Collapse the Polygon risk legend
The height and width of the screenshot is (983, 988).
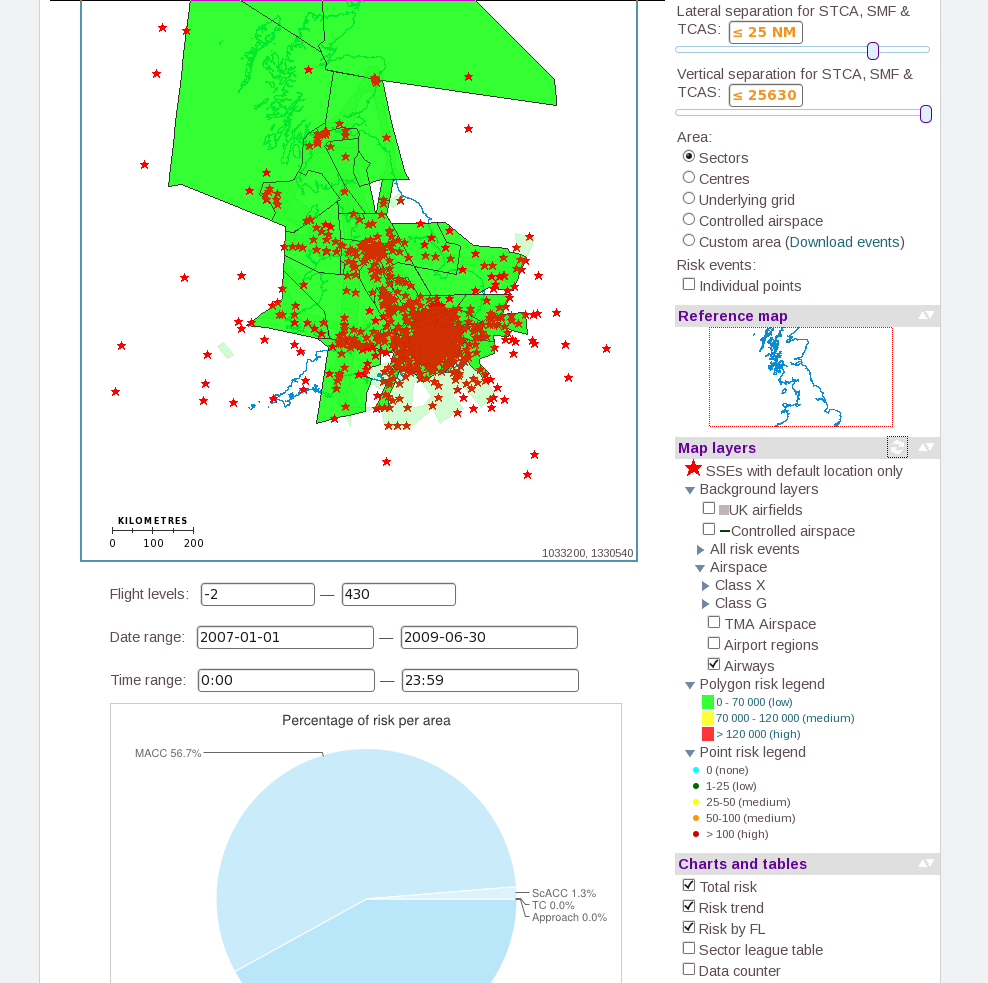click(x=690, y=685)
